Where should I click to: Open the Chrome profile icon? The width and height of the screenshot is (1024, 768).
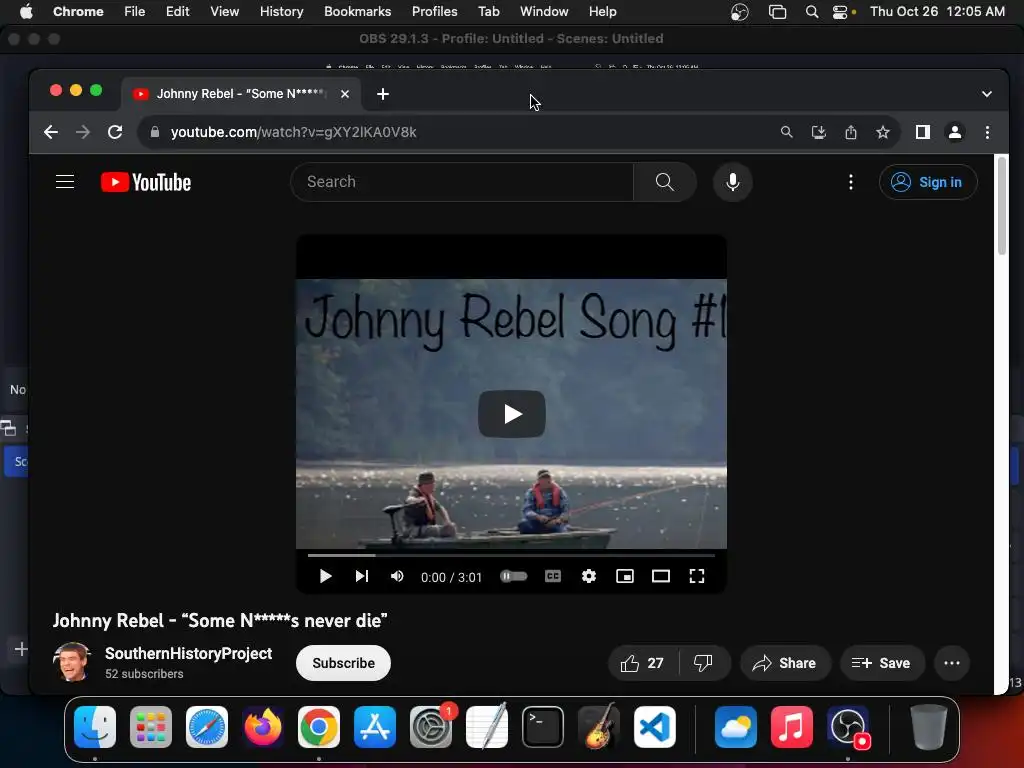tap(955, 132)
